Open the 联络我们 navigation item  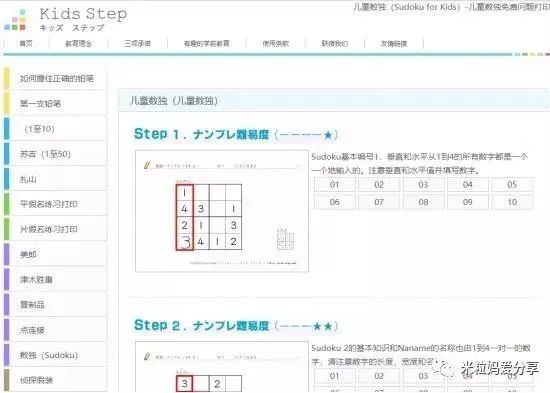[335, 44]
